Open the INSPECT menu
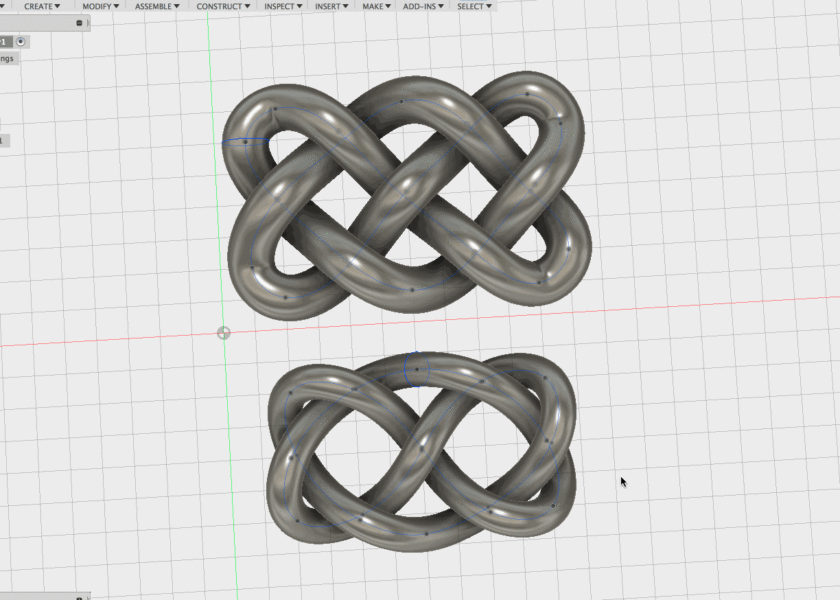Image resolution: width=840 pixels, height=600 pixels. click(283, 6)
